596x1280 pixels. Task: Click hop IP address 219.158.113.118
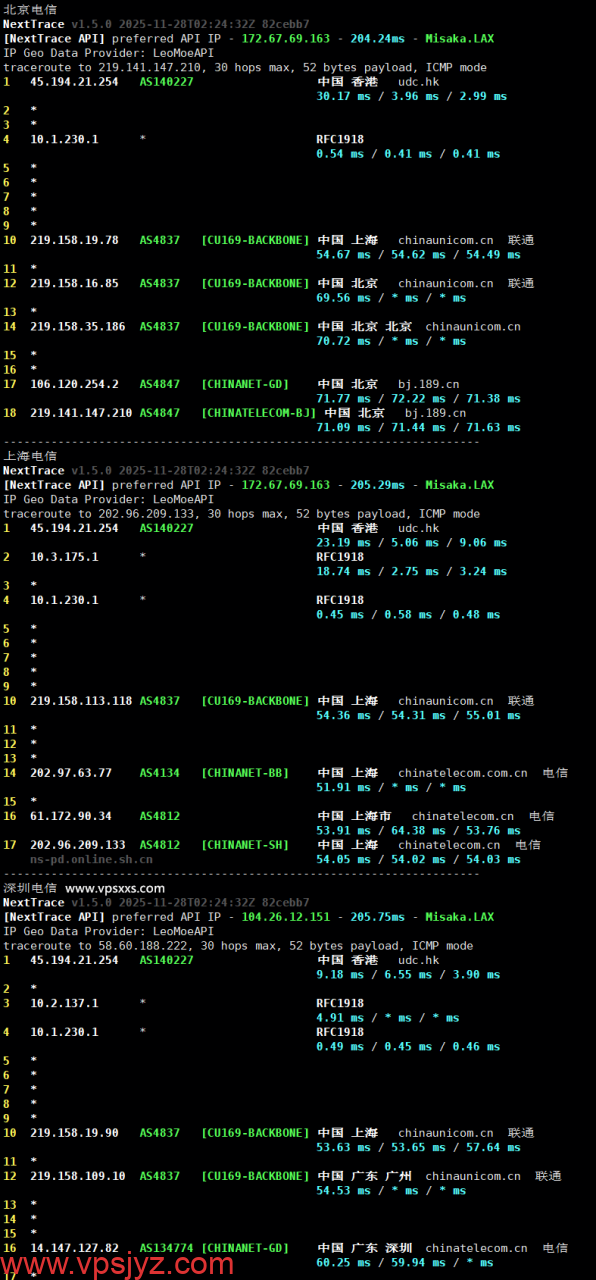(81, 701)
